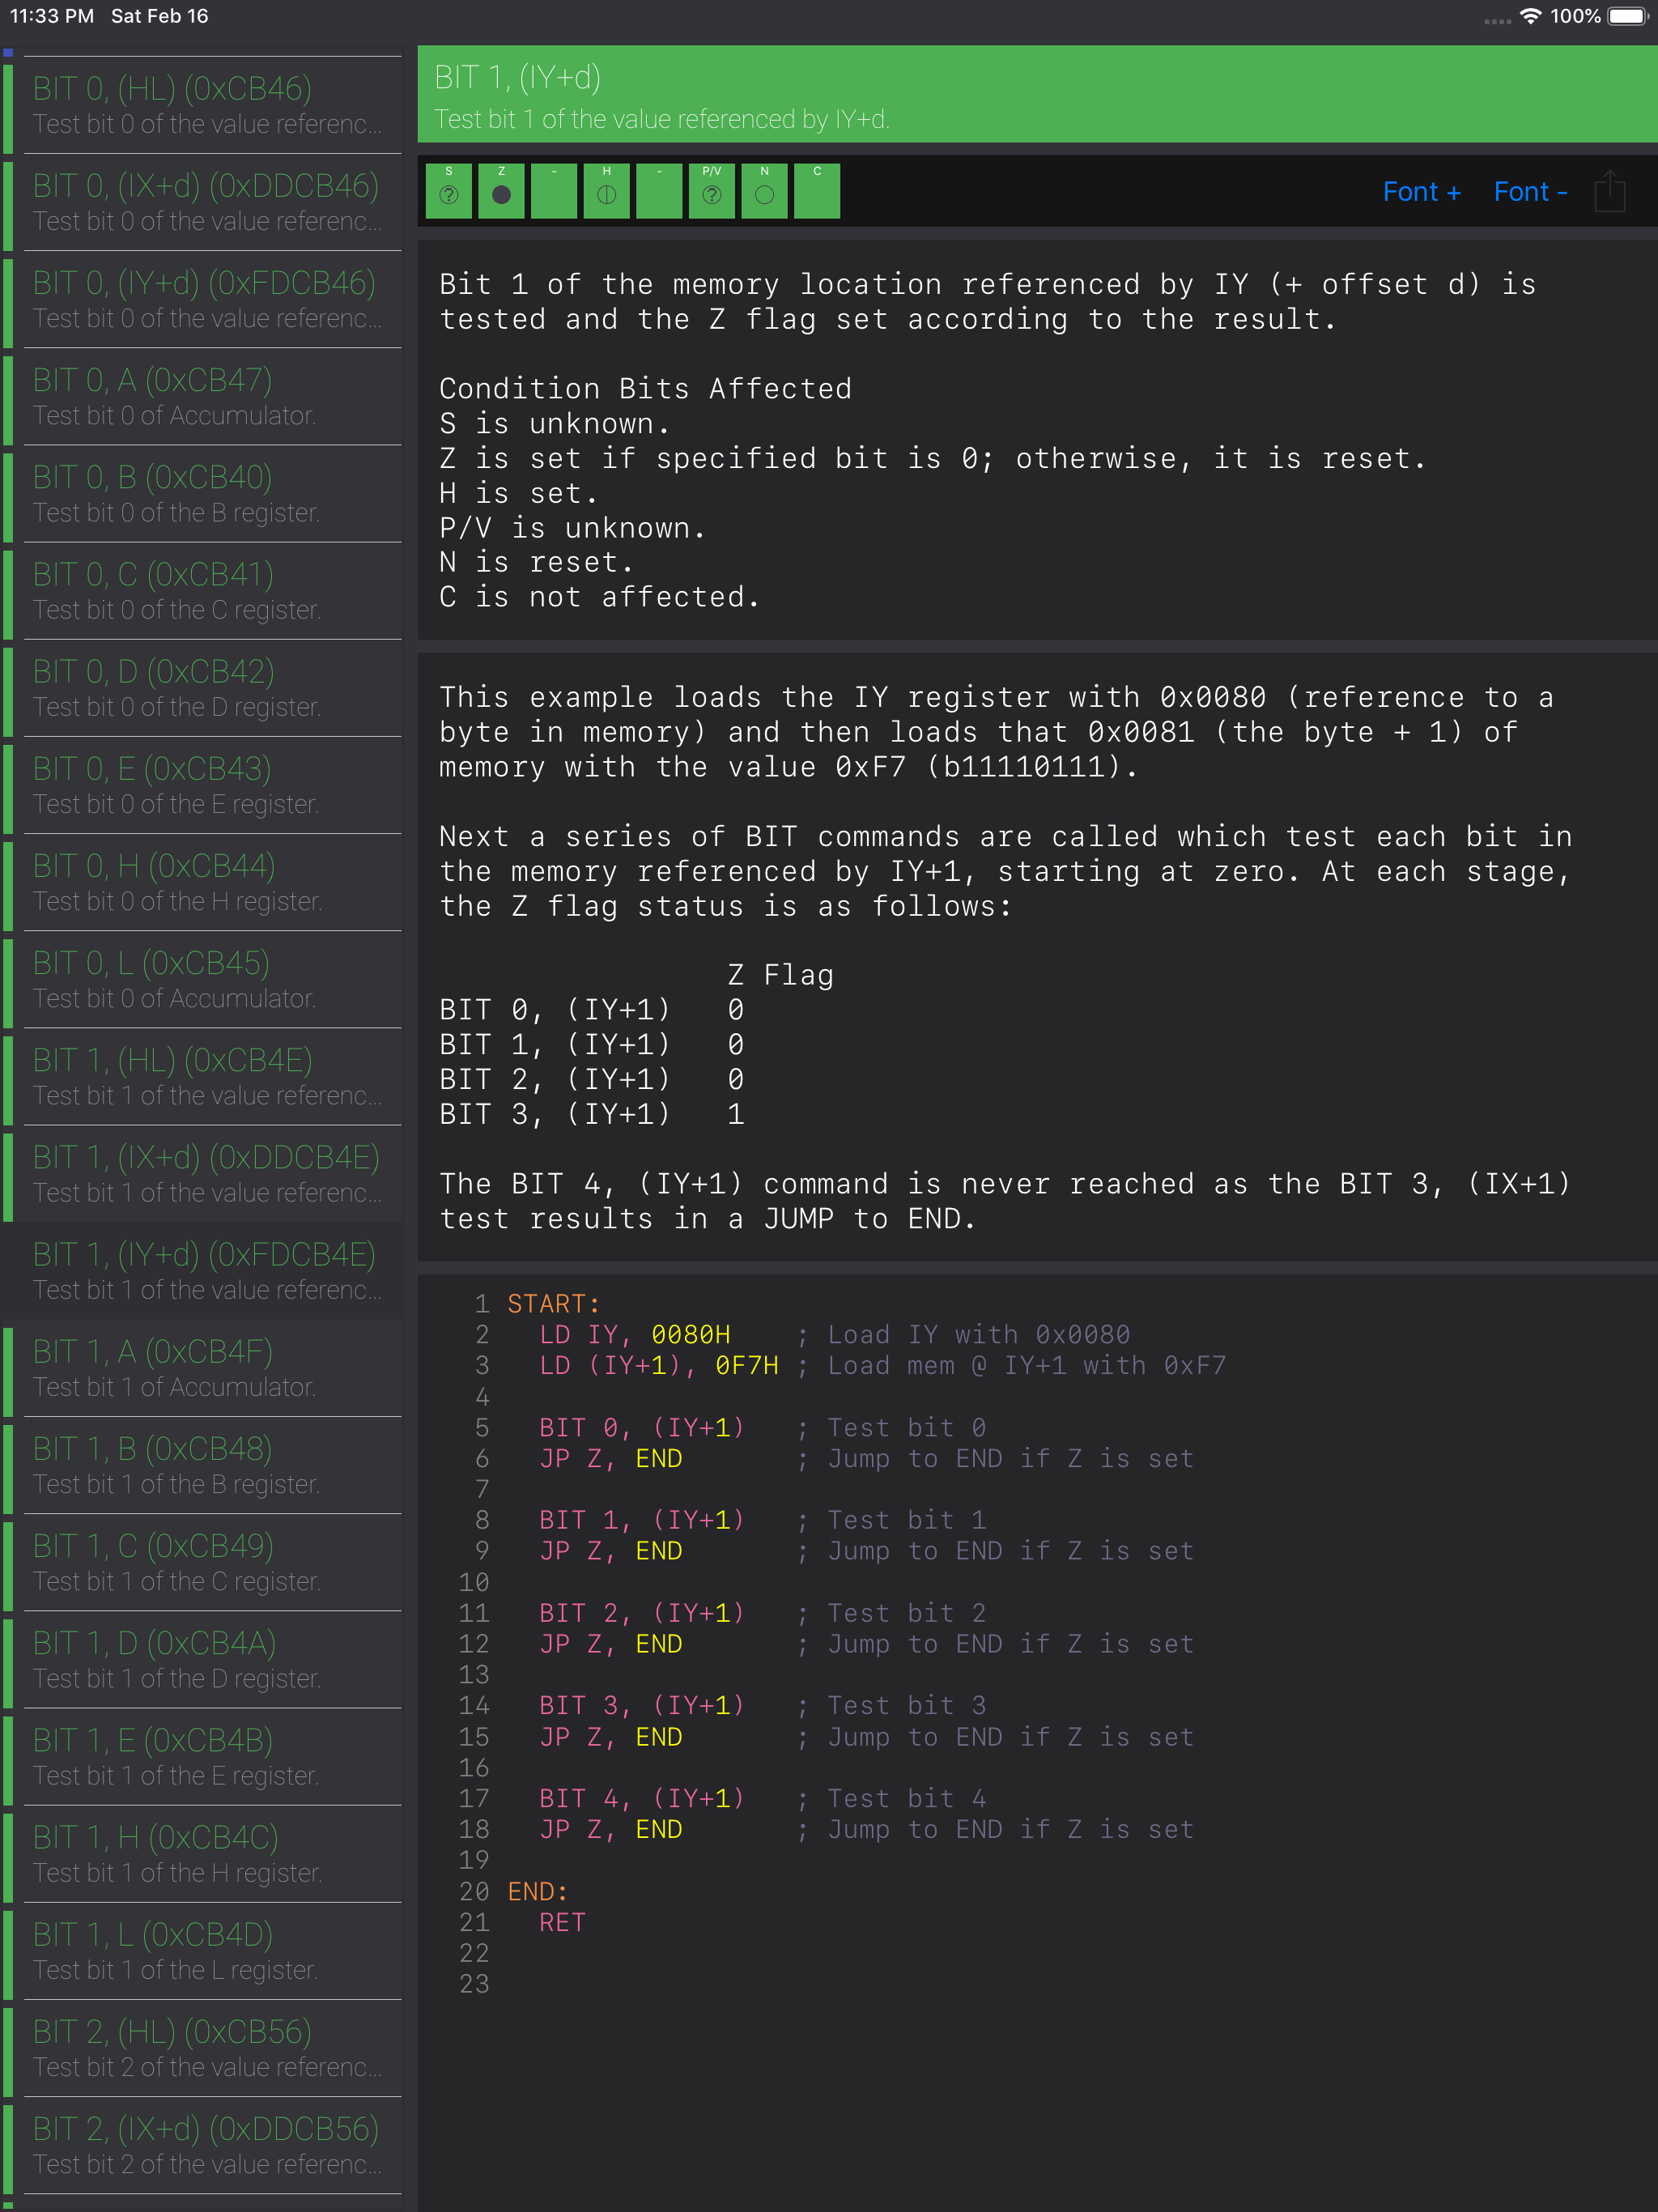Image resolution: width=1658 pixels, height=2212 pixels.
Task: Tap 'C is not affected.' condition line
Action: [x=599, y=597]
